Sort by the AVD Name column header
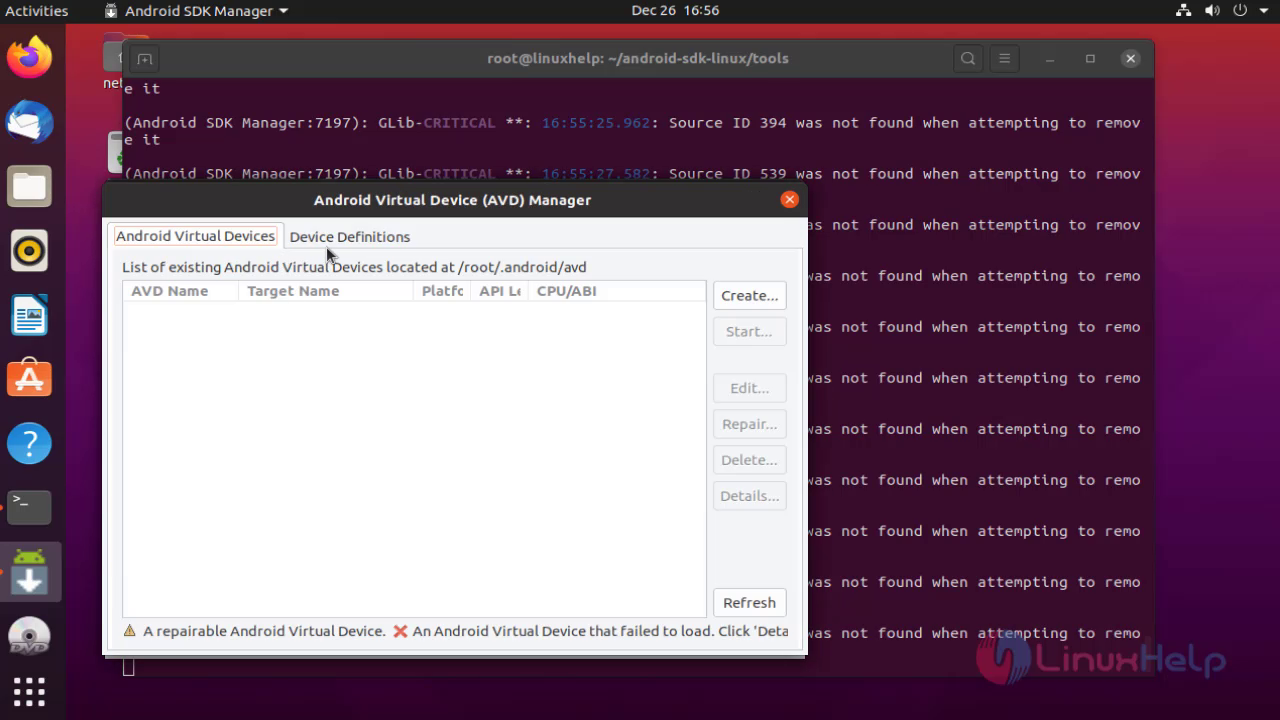This screenshot has width=1280, height=720. click(x=180, y=291)
